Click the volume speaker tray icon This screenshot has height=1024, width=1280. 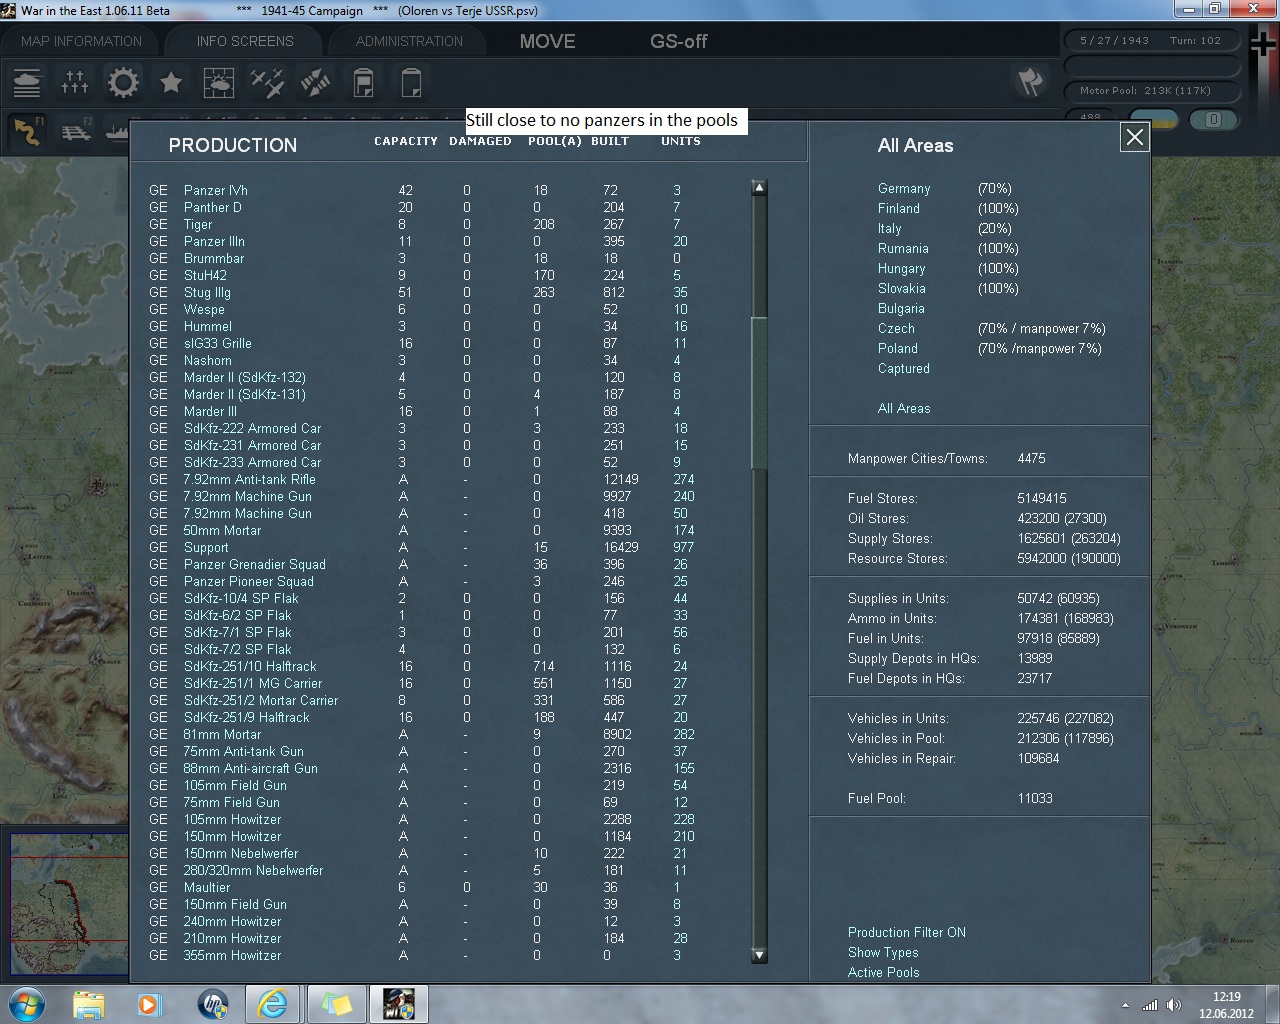point(1174,1005)
